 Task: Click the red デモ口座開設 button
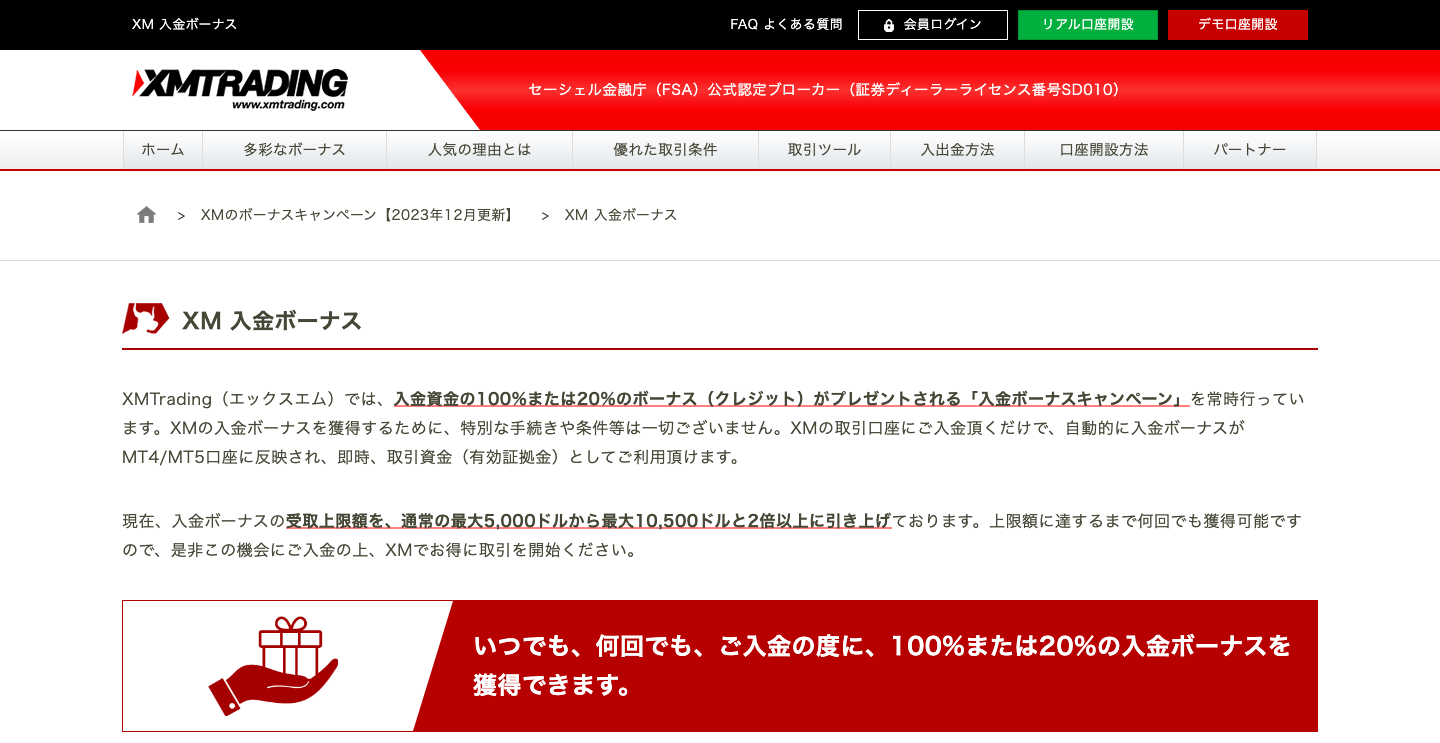(x=1238, y=25)
